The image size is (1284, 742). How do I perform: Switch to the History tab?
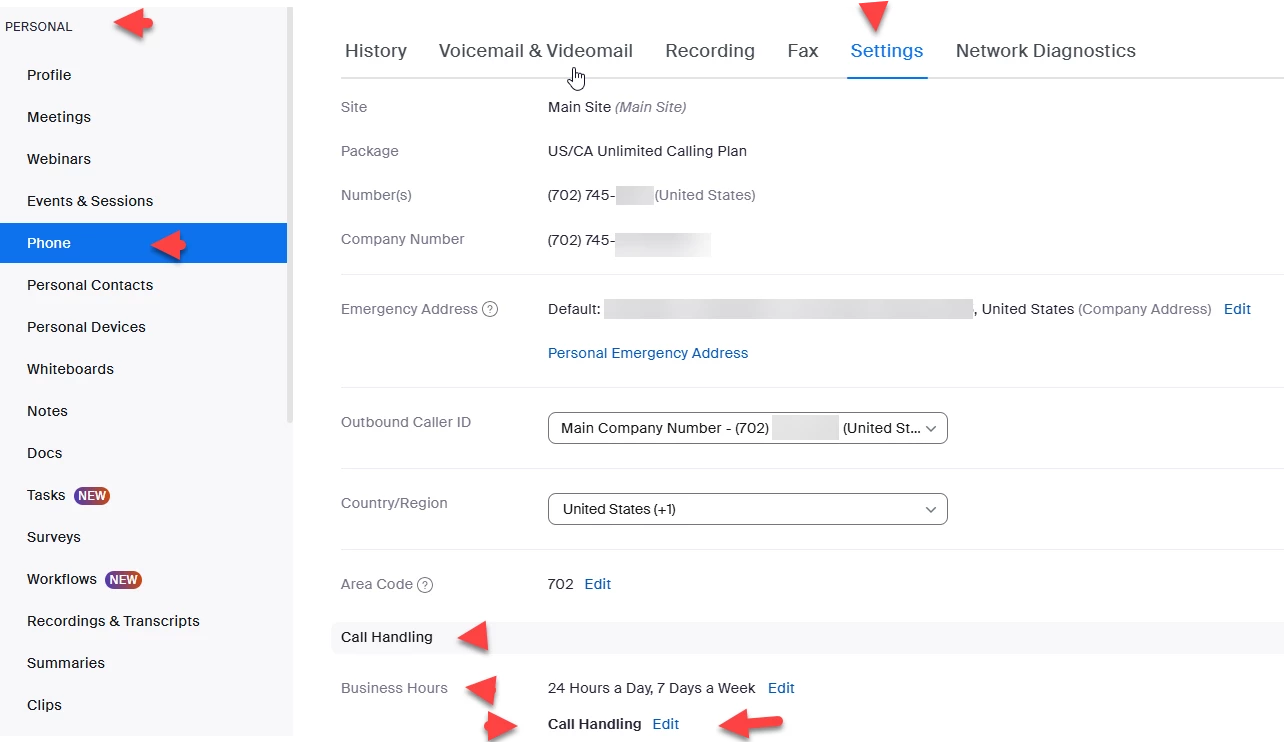click(376, 51)
